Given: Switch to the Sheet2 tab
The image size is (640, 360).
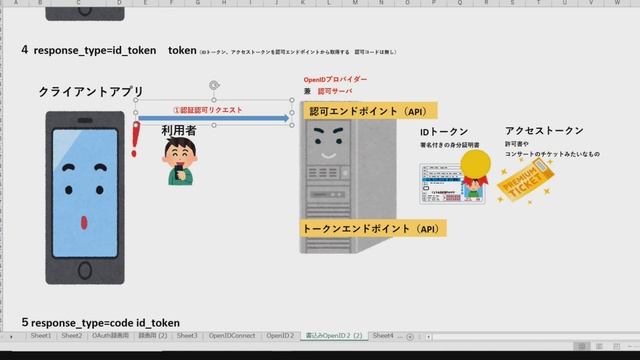Looking at the screenshot, I should 71,336.
